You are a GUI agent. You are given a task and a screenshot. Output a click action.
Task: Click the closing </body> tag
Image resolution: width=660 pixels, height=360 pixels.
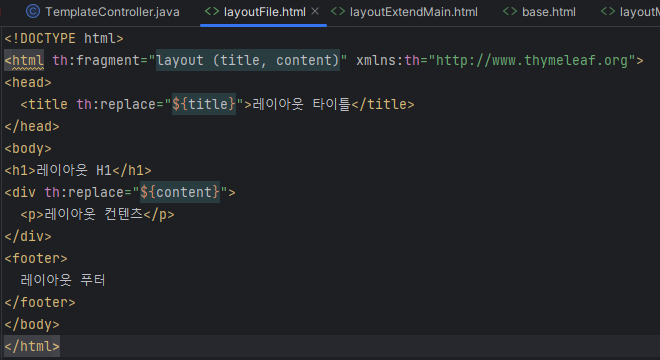[x=32, y=324]
